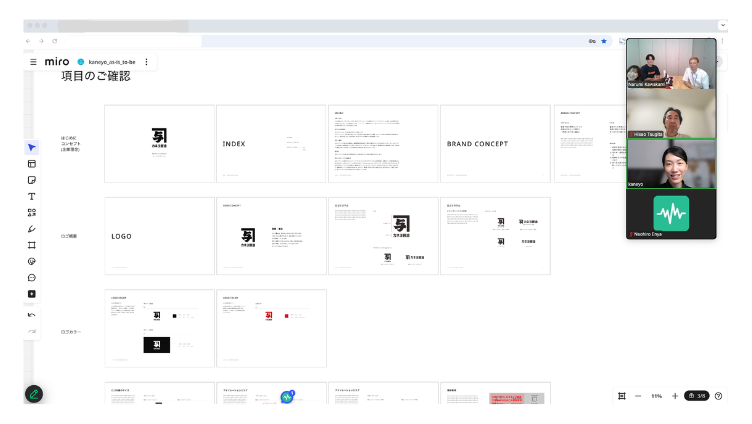Click the BRAND CONCEPT slide thumbnail

pos(495,144)
